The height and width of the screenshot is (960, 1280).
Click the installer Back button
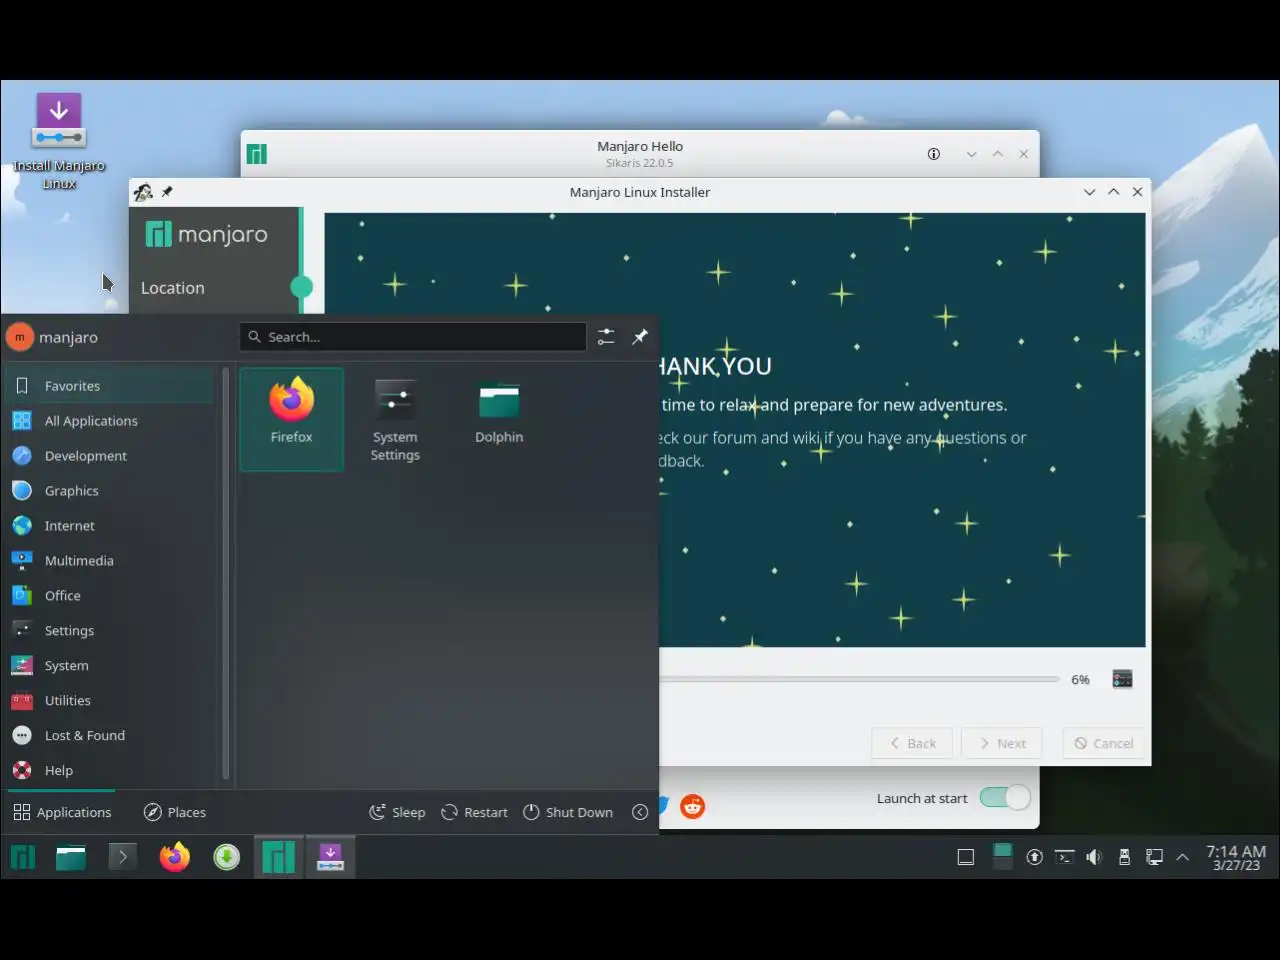point(912,743)
